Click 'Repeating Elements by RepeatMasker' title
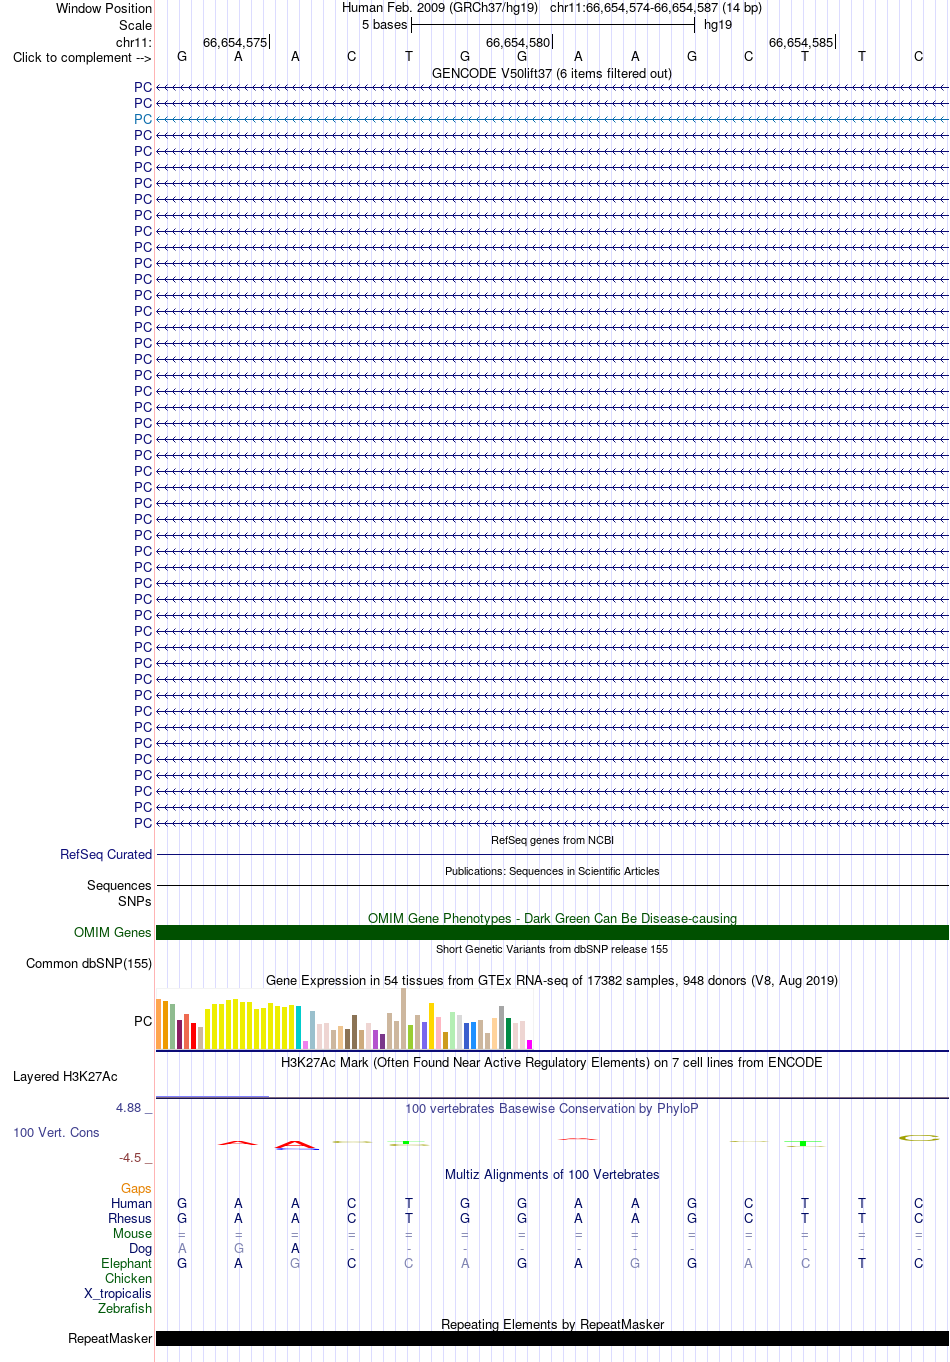The height and width of the screenshot is (1362, 950). [552, 1324]
